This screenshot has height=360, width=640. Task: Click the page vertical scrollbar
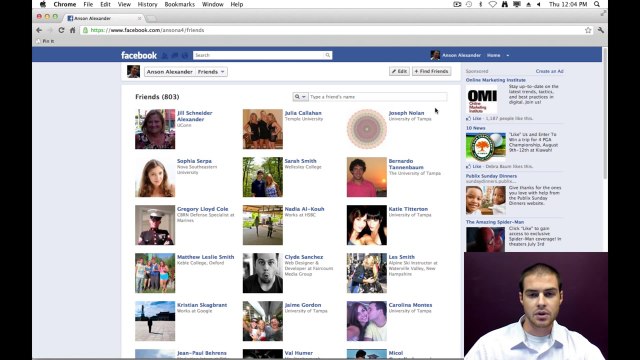(604, 112)
